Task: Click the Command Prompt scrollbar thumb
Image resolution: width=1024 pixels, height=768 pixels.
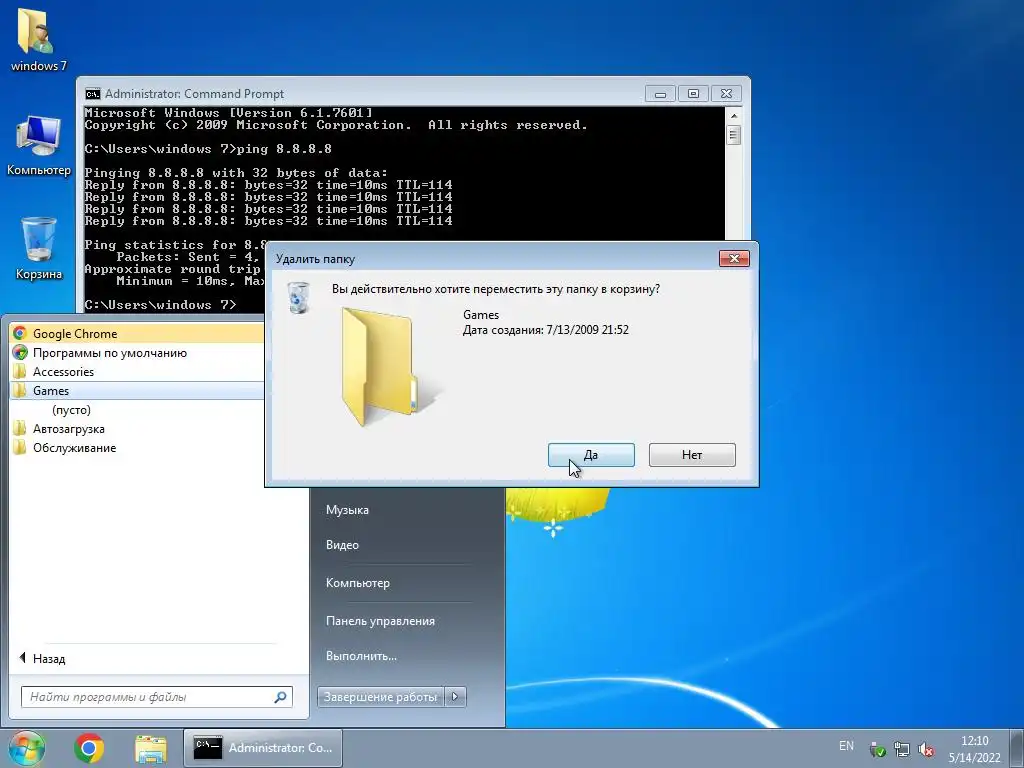Action: (733, 135)
